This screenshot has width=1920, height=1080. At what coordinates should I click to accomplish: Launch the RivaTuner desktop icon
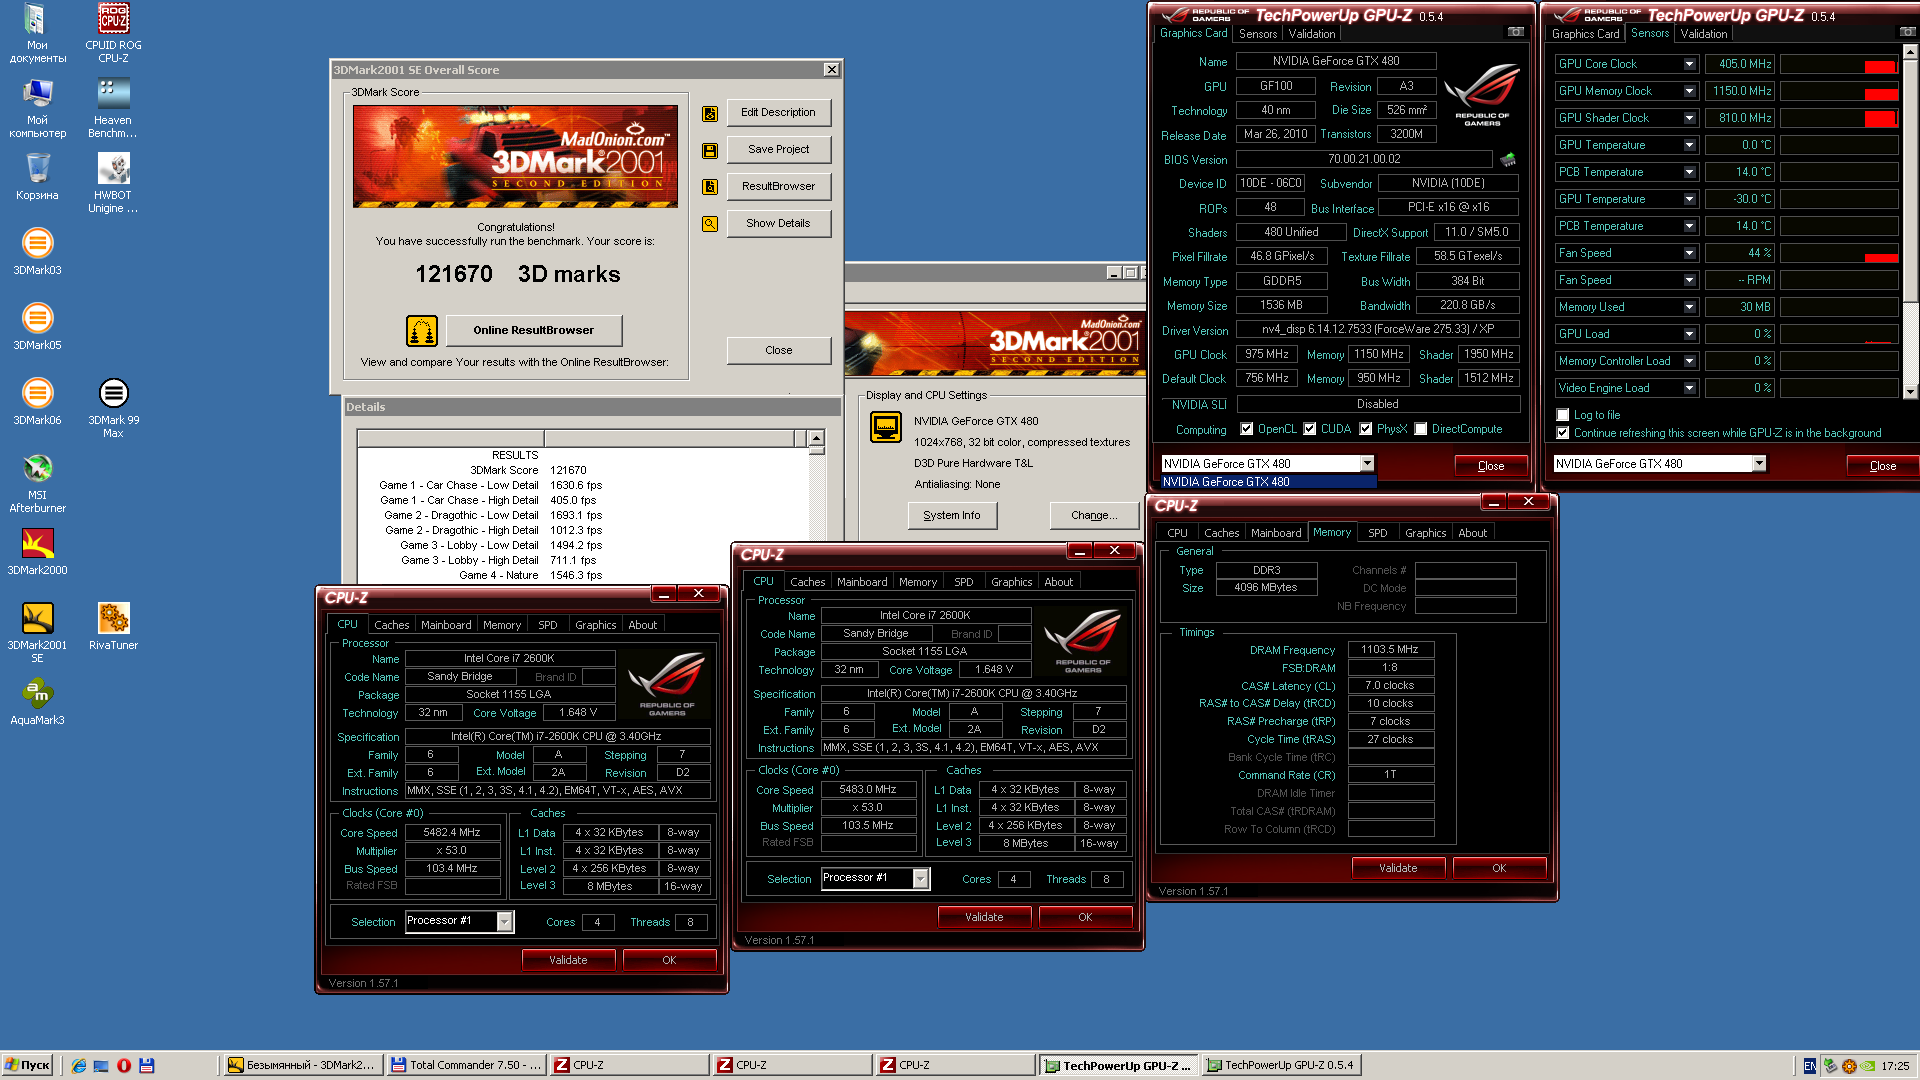click(113, 627)
